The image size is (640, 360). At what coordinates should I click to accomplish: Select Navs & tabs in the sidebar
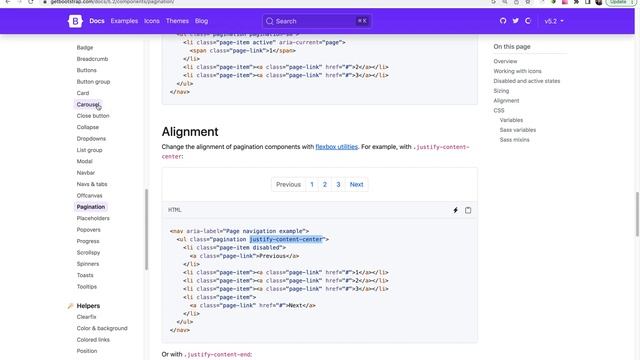pos(92,184)
